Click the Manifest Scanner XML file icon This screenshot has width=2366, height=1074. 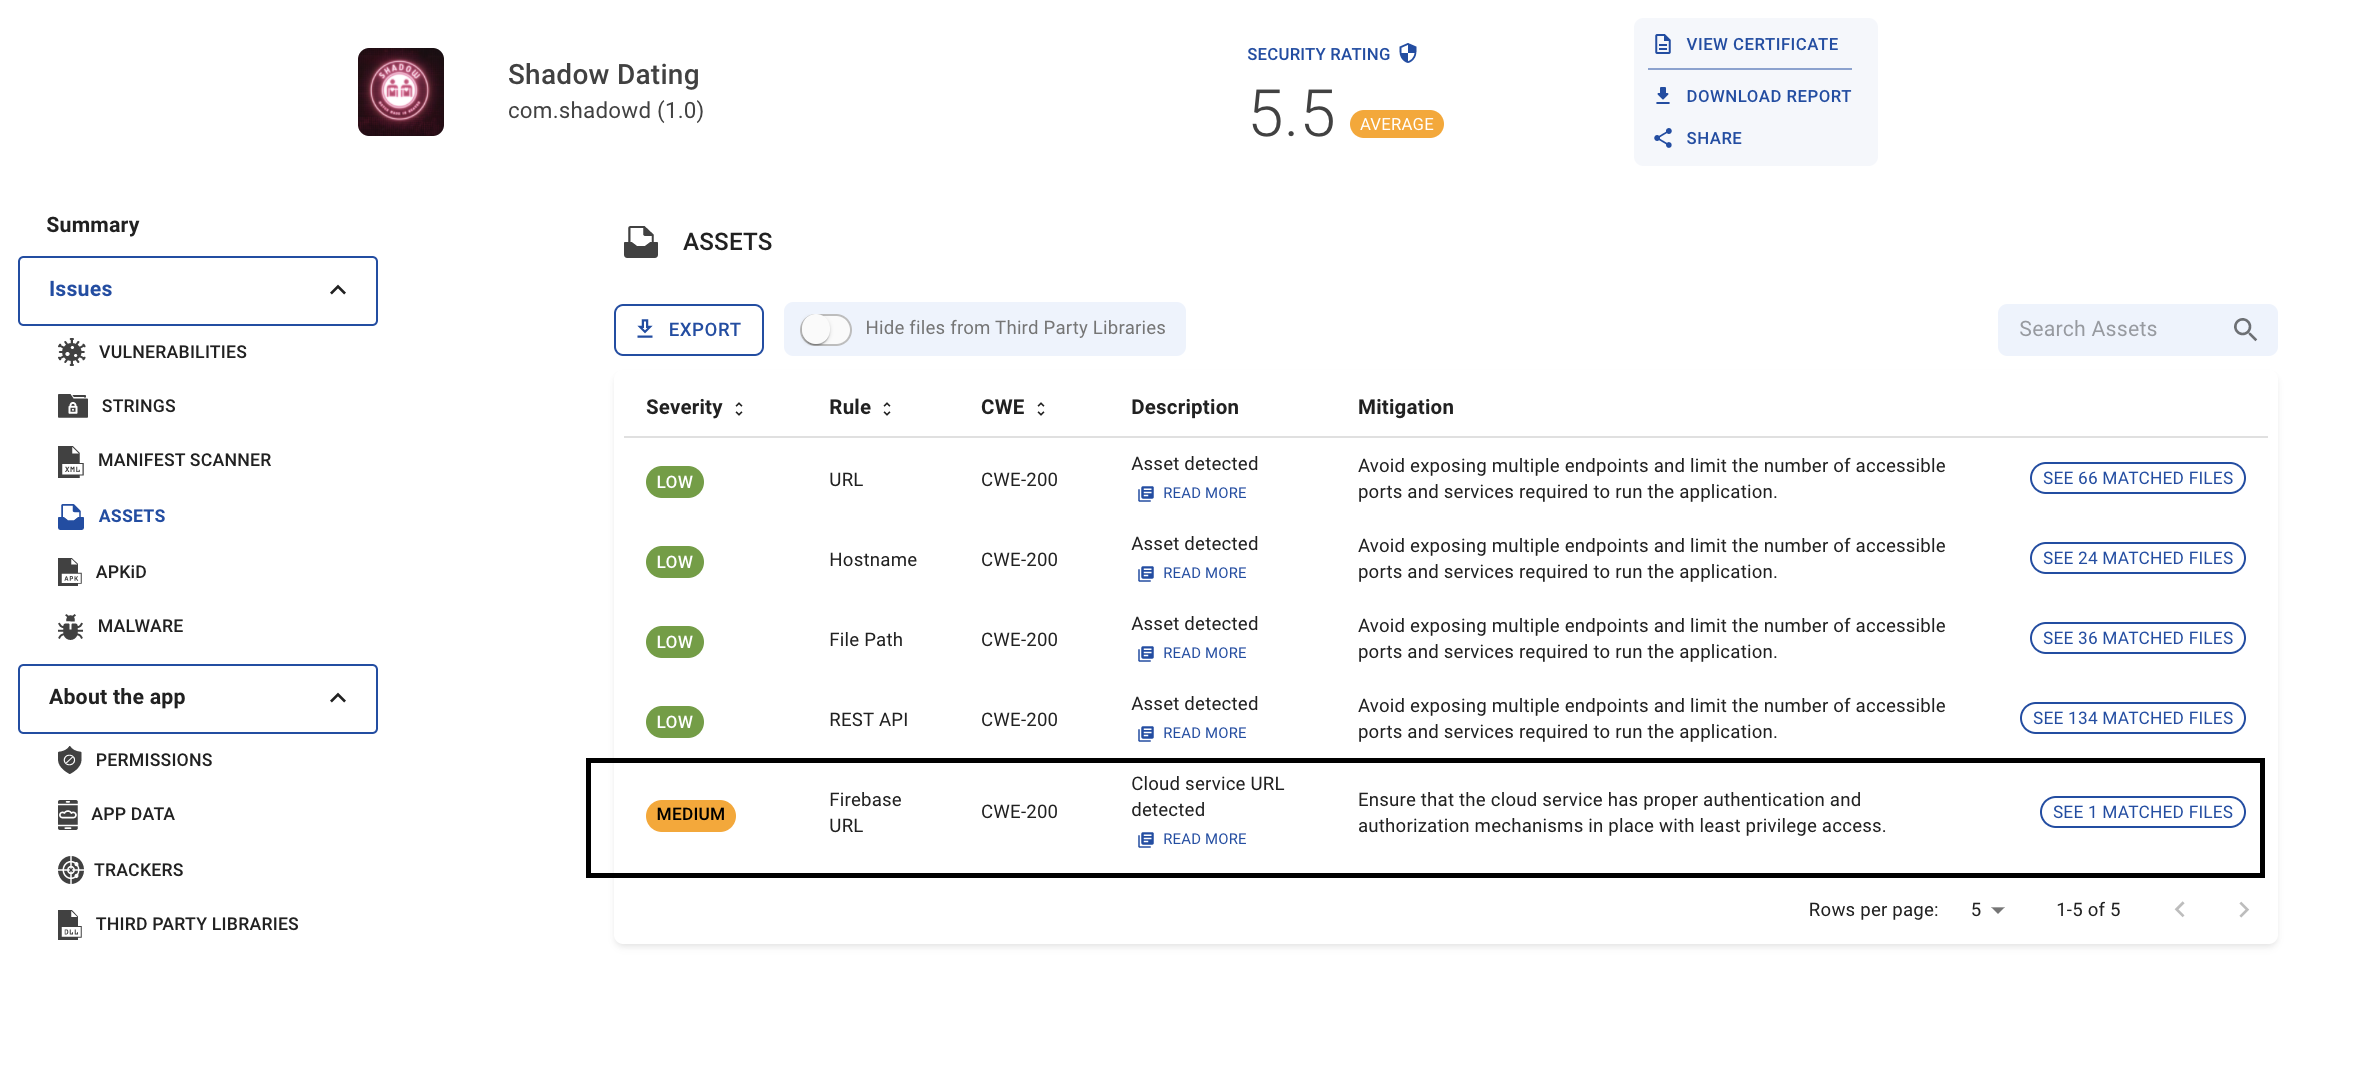70,461
